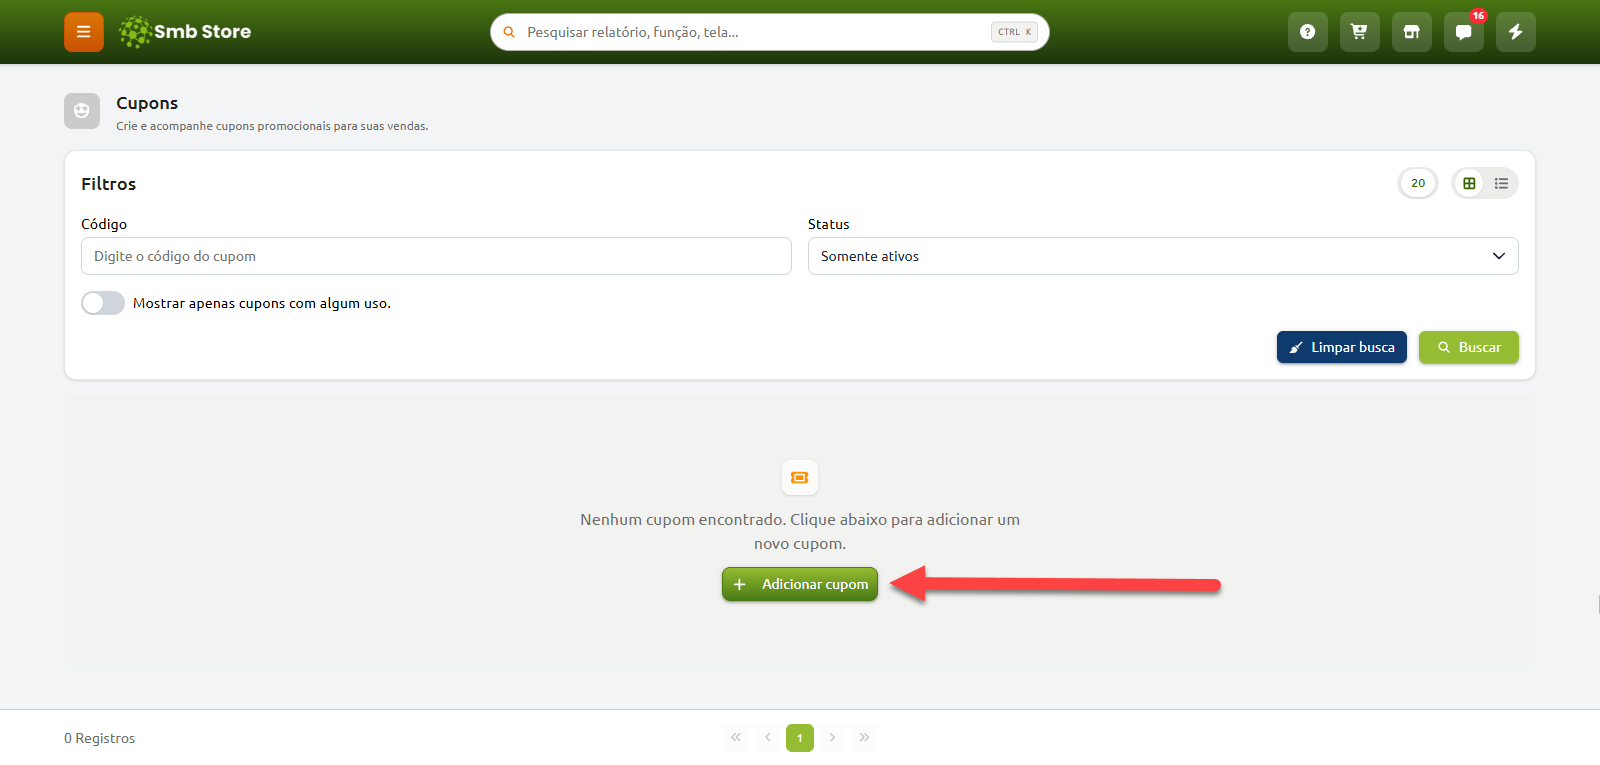Open the lightning bolt quick actions
Screen dimensions: 1600x765
click(x=1516, y=32)
